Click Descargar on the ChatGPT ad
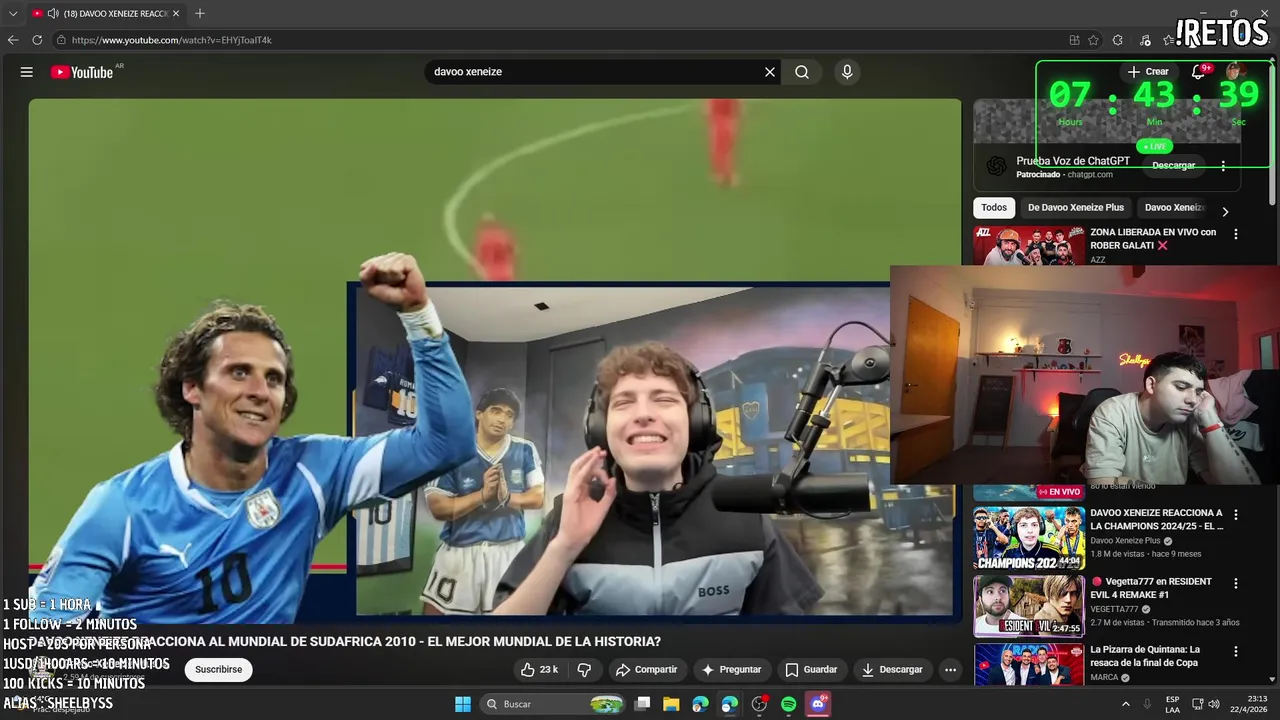The width and height of the screenshot is (1280, 720). point(1173,166)
